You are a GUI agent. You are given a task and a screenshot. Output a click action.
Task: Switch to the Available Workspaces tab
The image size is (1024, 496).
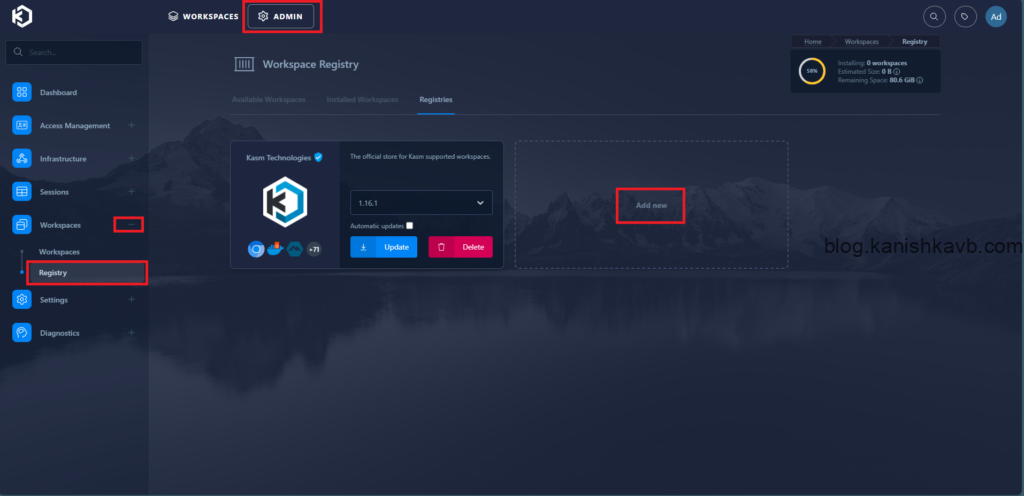[x=268, y=100]
